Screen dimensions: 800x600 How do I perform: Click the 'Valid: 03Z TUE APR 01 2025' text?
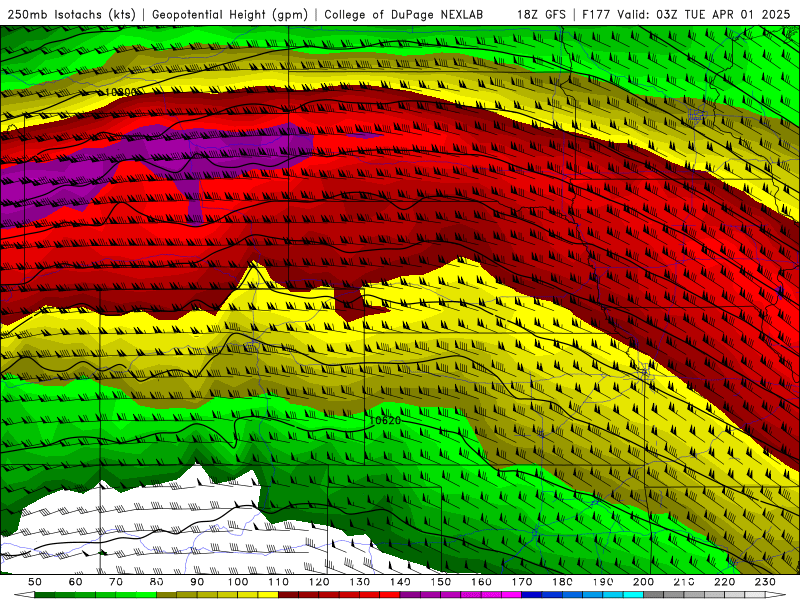click(x=704, y=15)
